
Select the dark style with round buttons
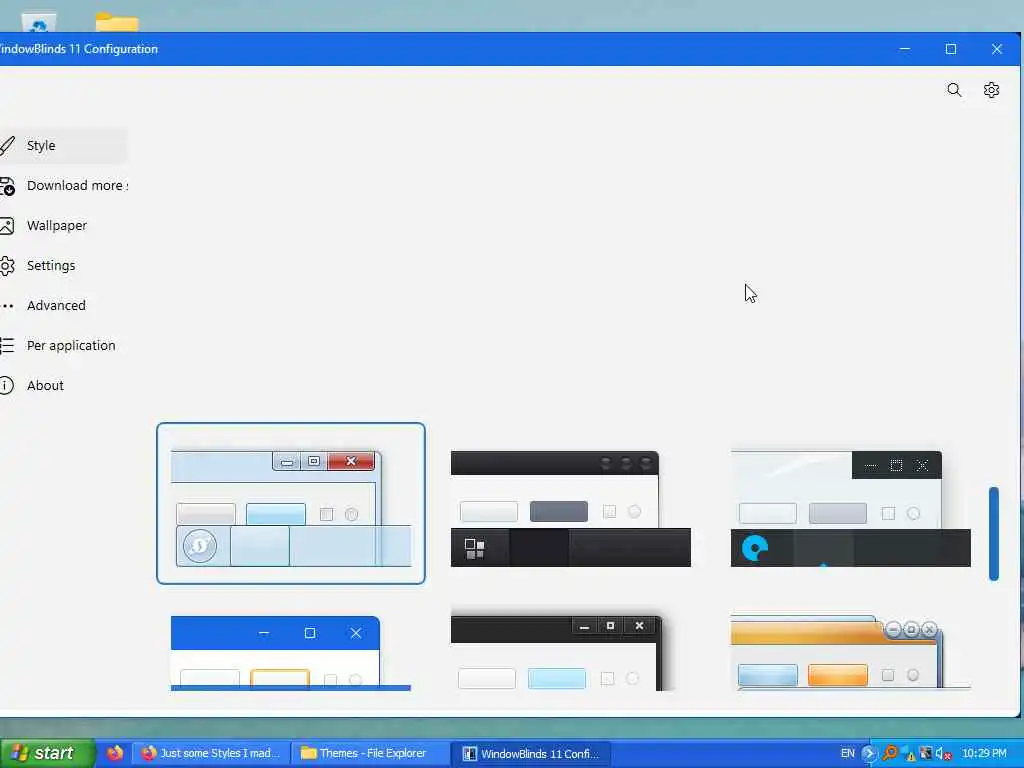(570, 509)
